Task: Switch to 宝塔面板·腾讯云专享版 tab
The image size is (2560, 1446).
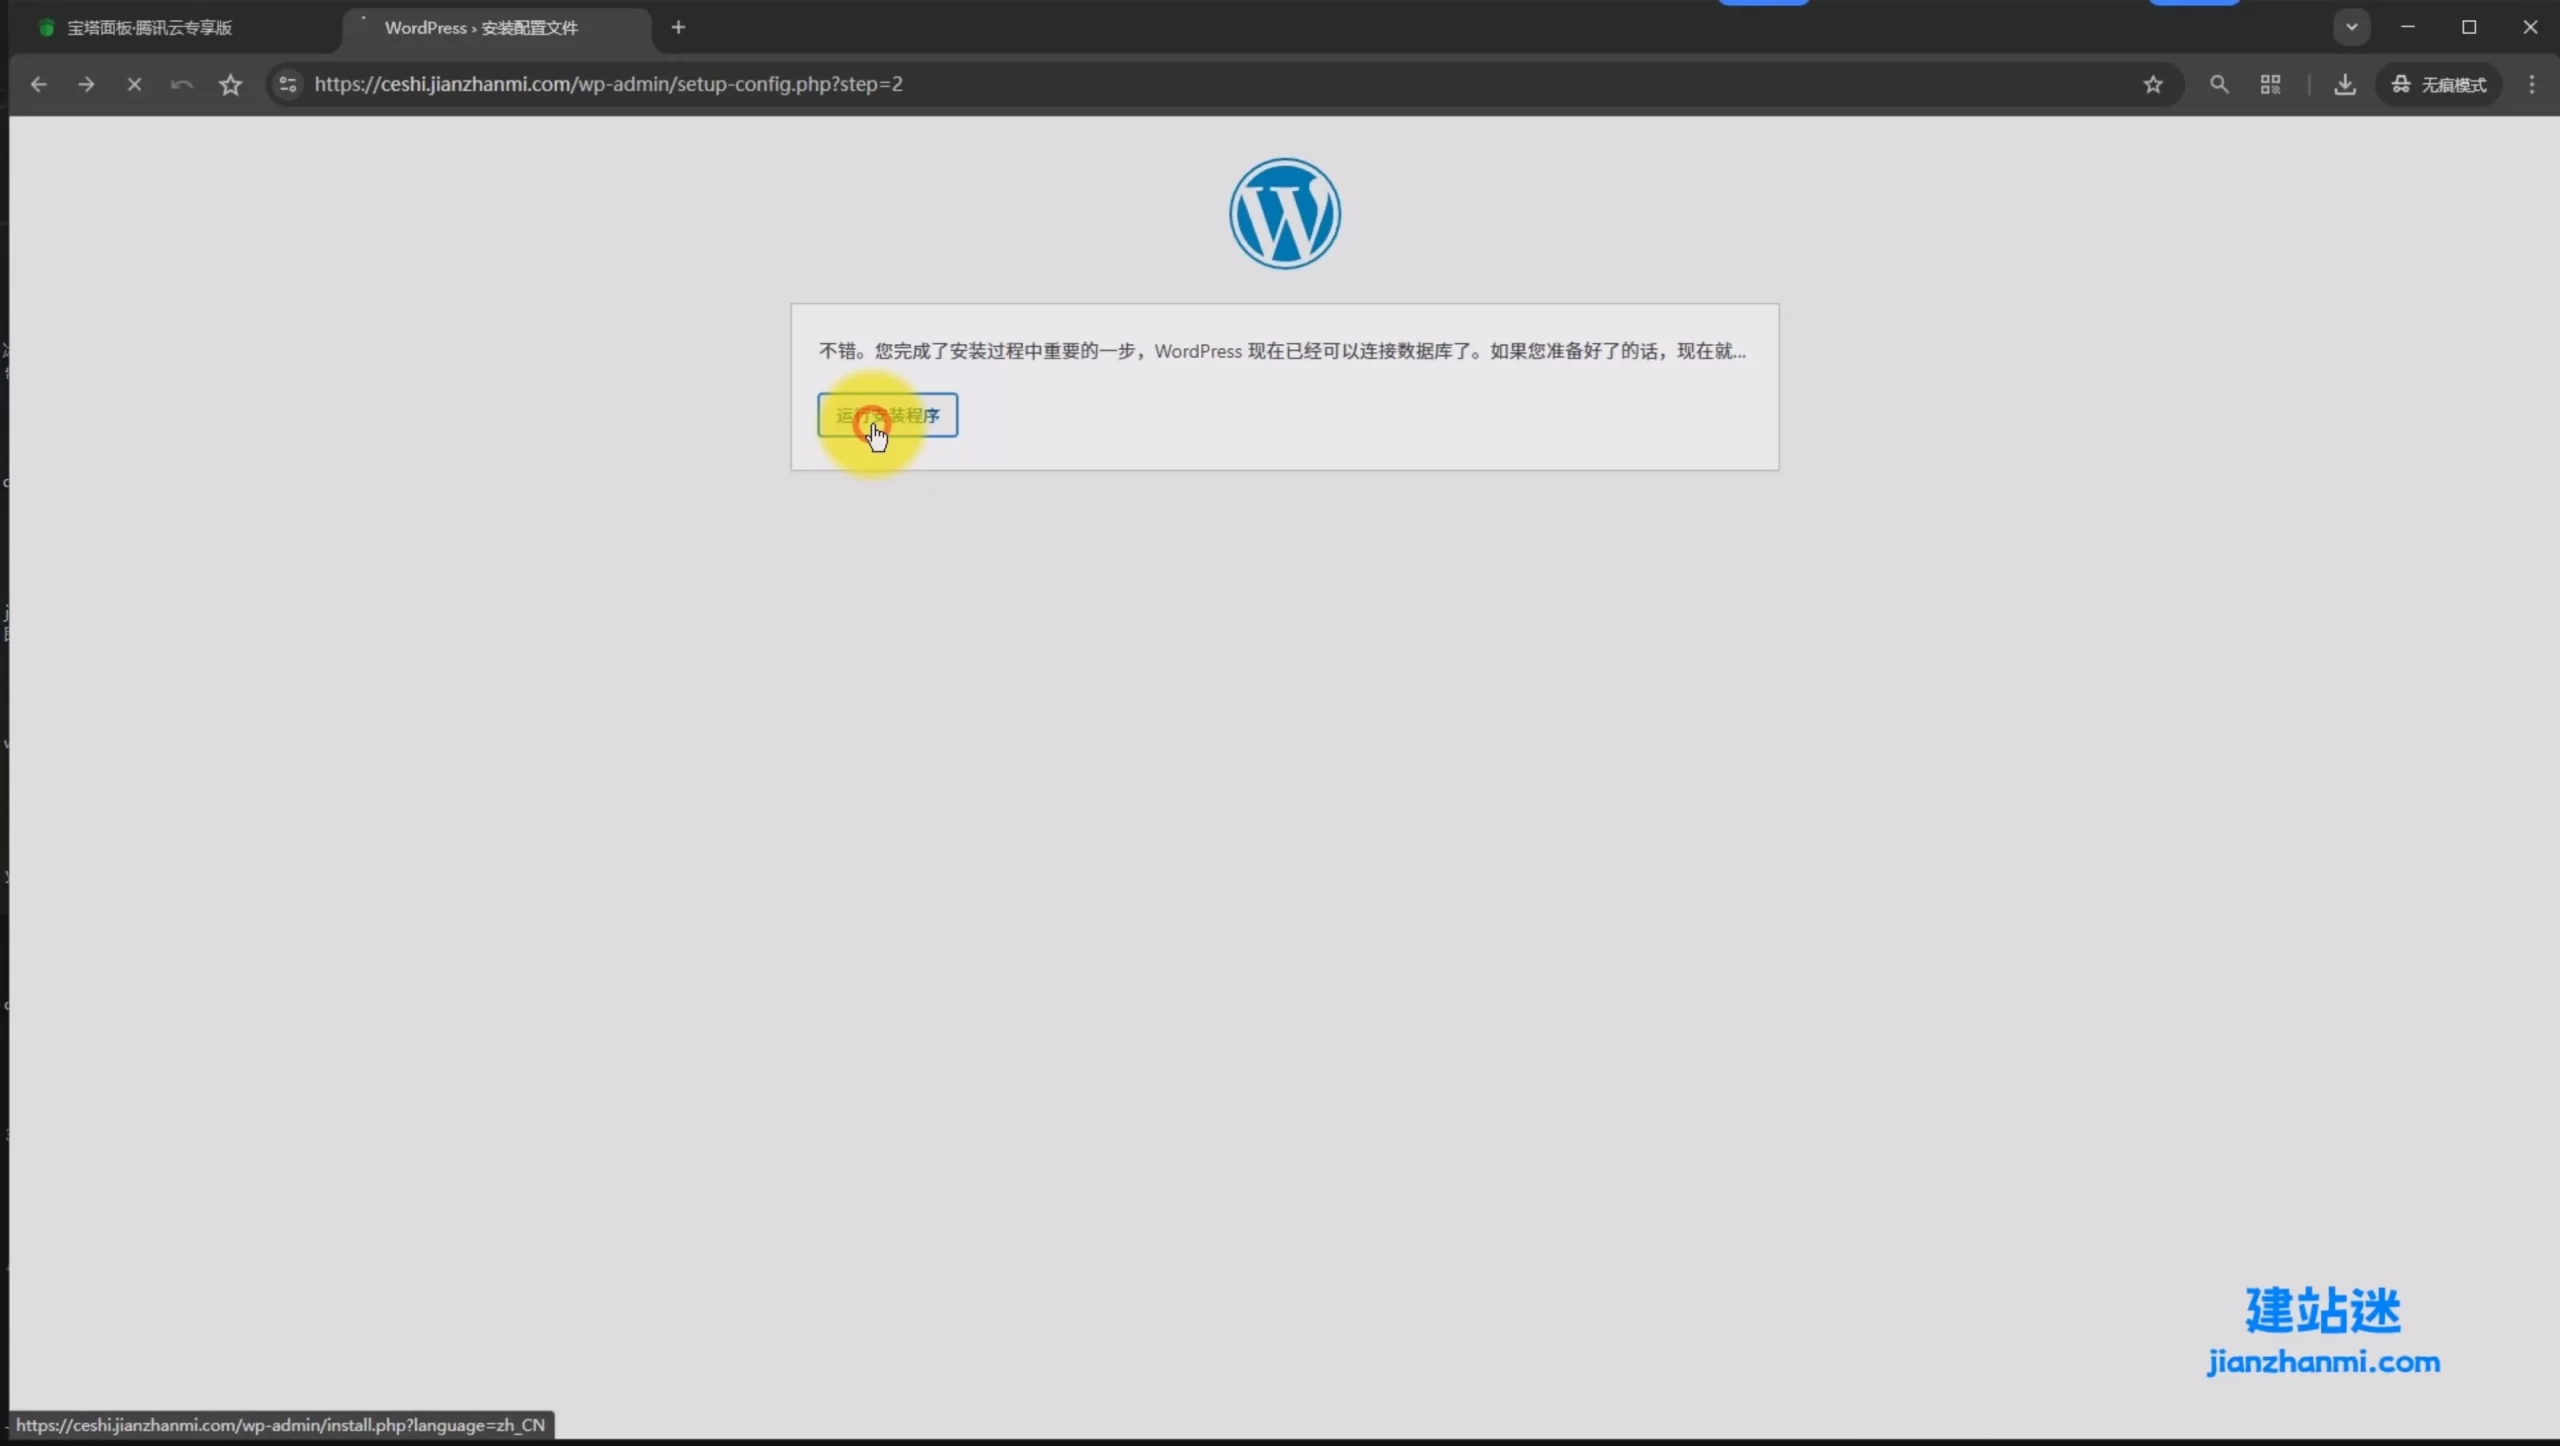Action: 150,28
